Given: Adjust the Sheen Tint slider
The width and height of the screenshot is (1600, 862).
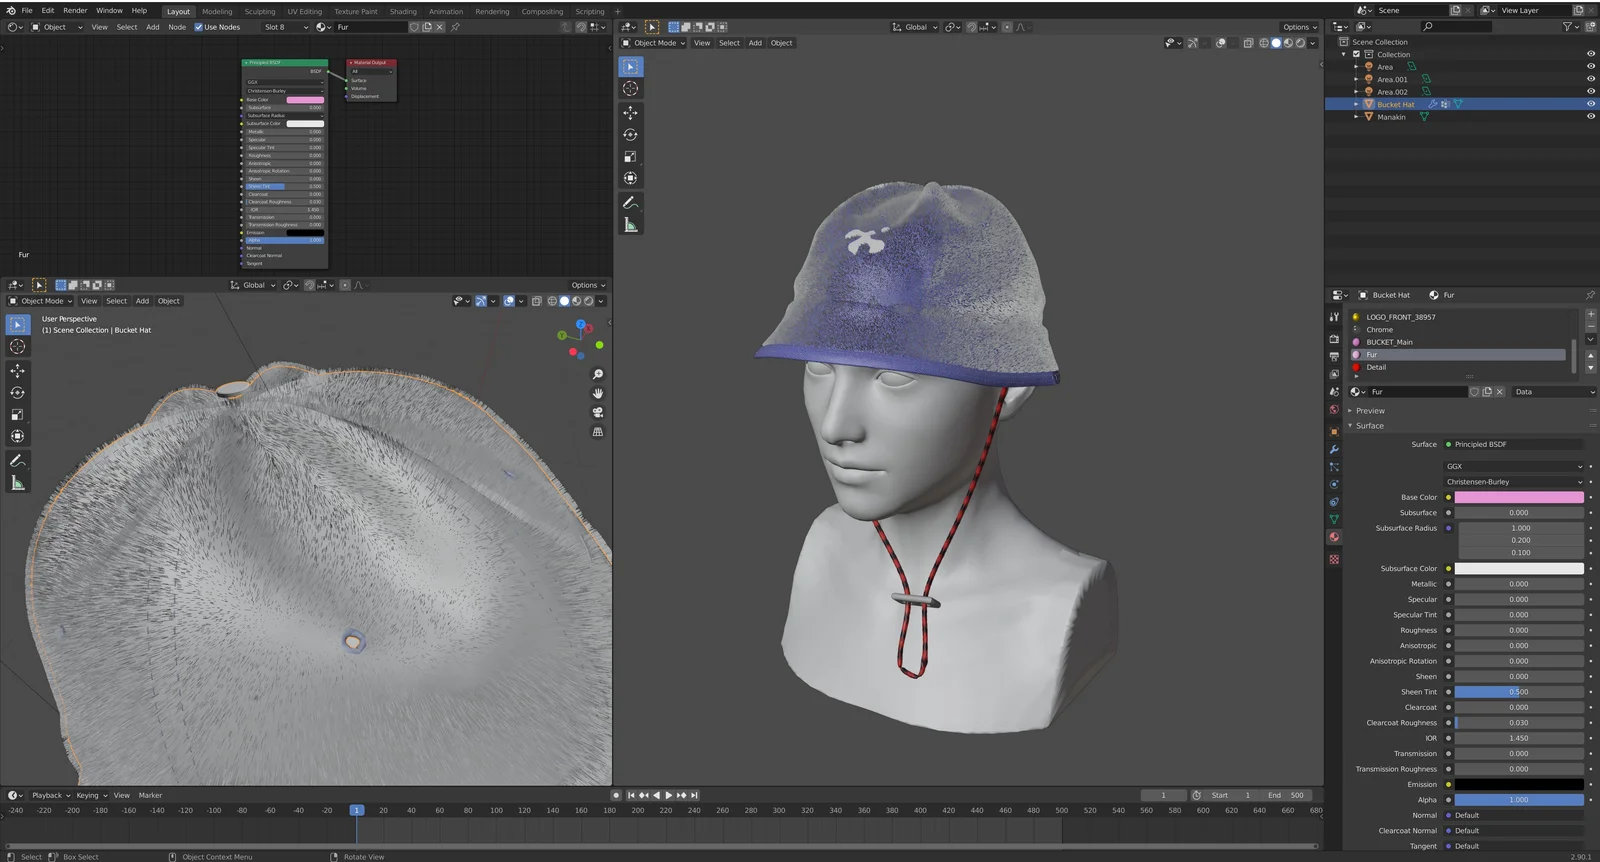Looking at the screenshot, I should click(x=1519, y=692).
